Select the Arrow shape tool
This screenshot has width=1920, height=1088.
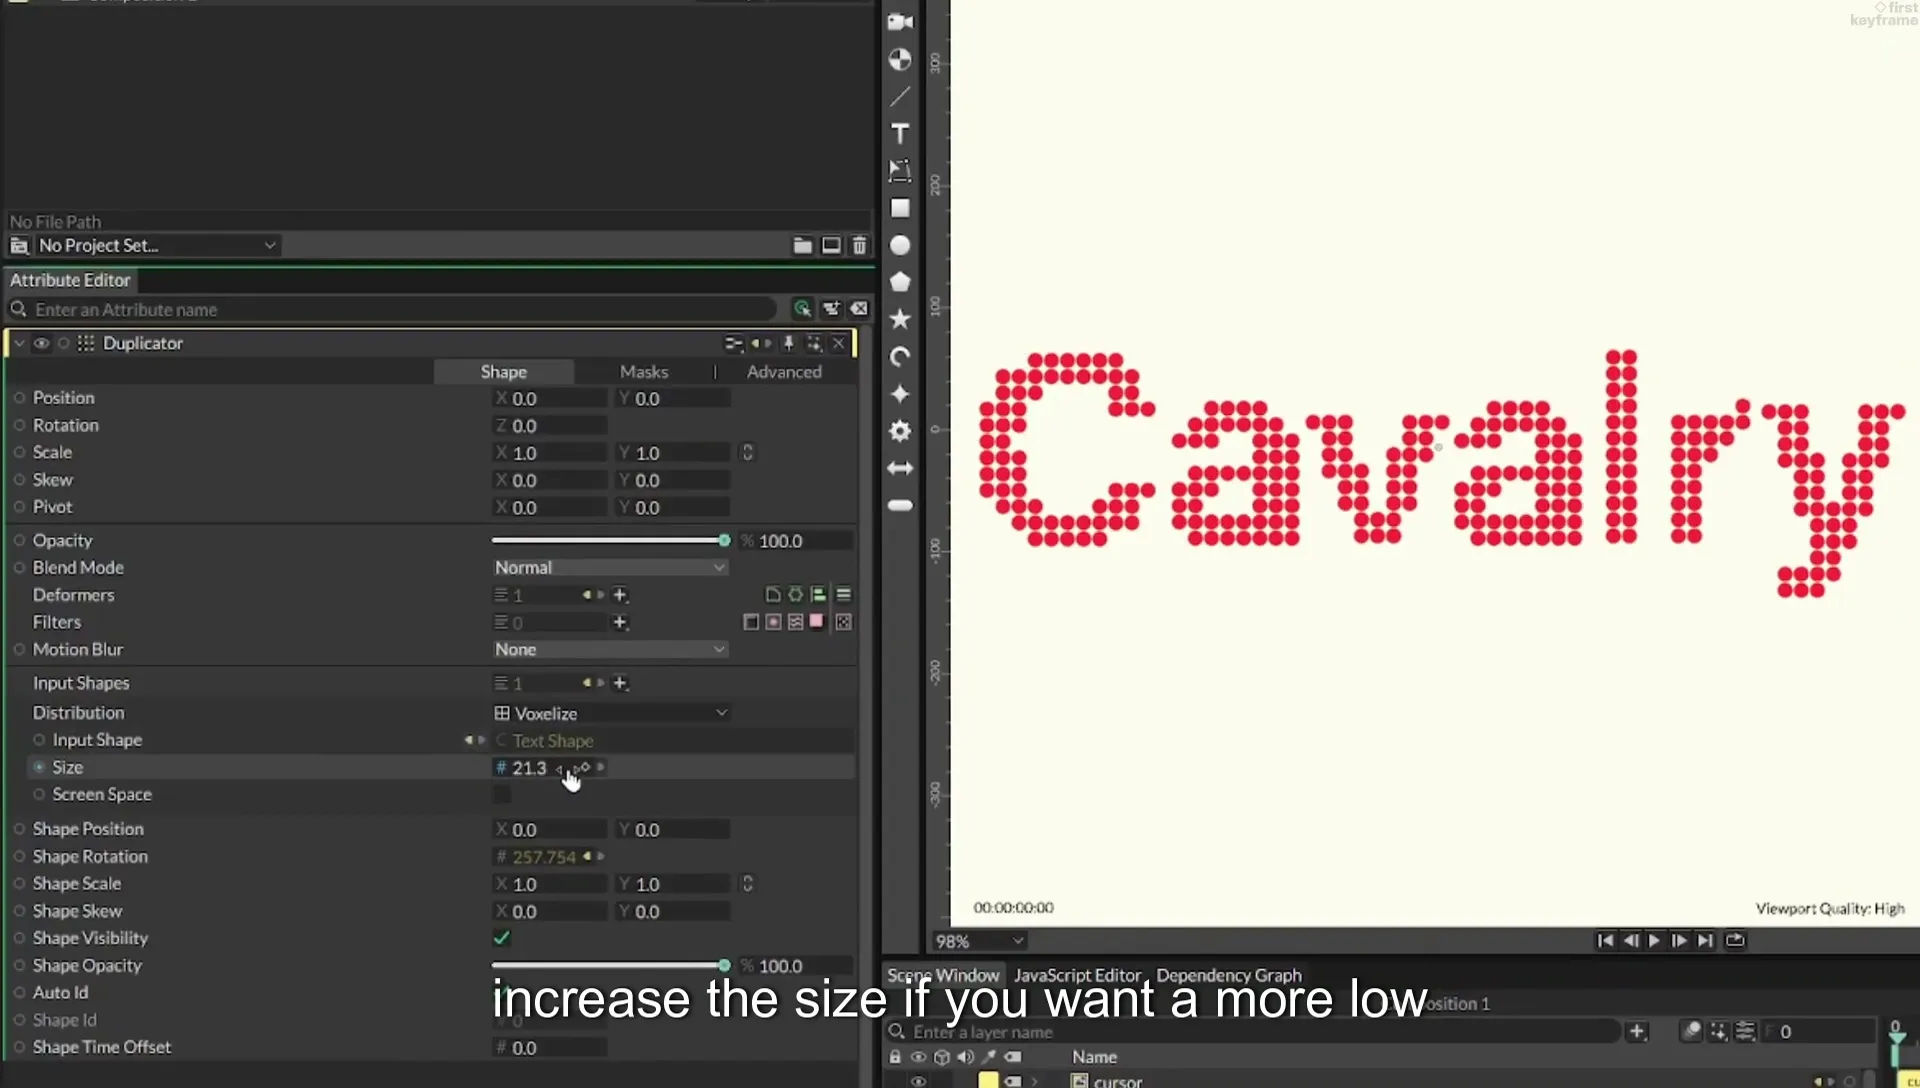(x=900, y=468)
